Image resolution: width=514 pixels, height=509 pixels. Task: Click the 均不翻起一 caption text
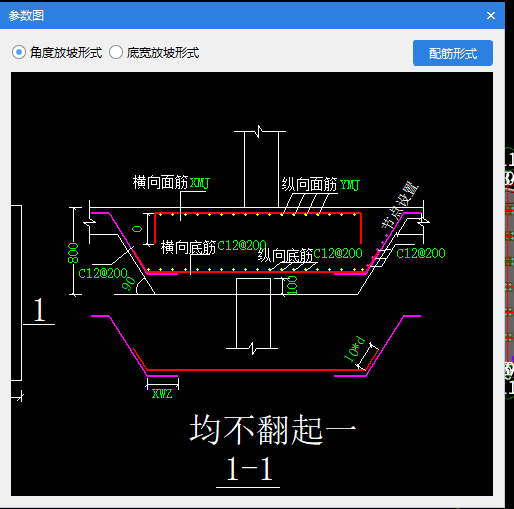coord(273,430)
